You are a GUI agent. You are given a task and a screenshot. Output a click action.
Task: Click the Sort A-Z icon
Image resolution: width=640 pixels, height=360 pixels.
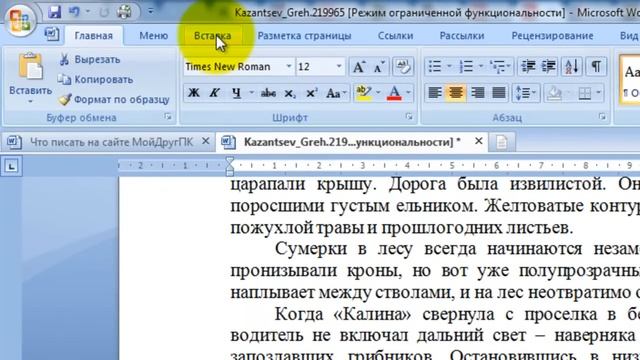572,67
